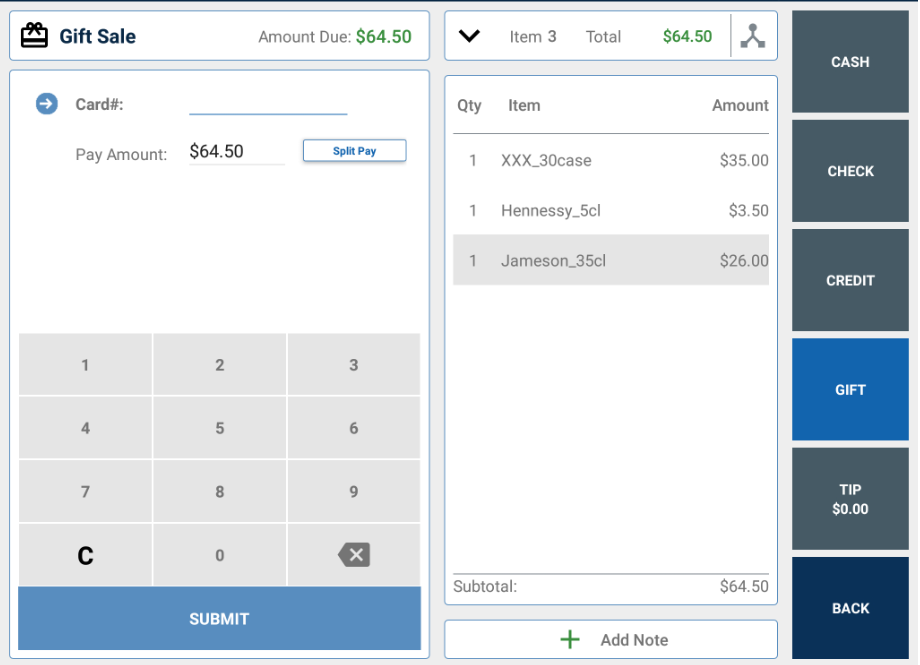920x665 pixels.
Task: Choose the CREDIT payment option
Action: (x=850, y=281)
